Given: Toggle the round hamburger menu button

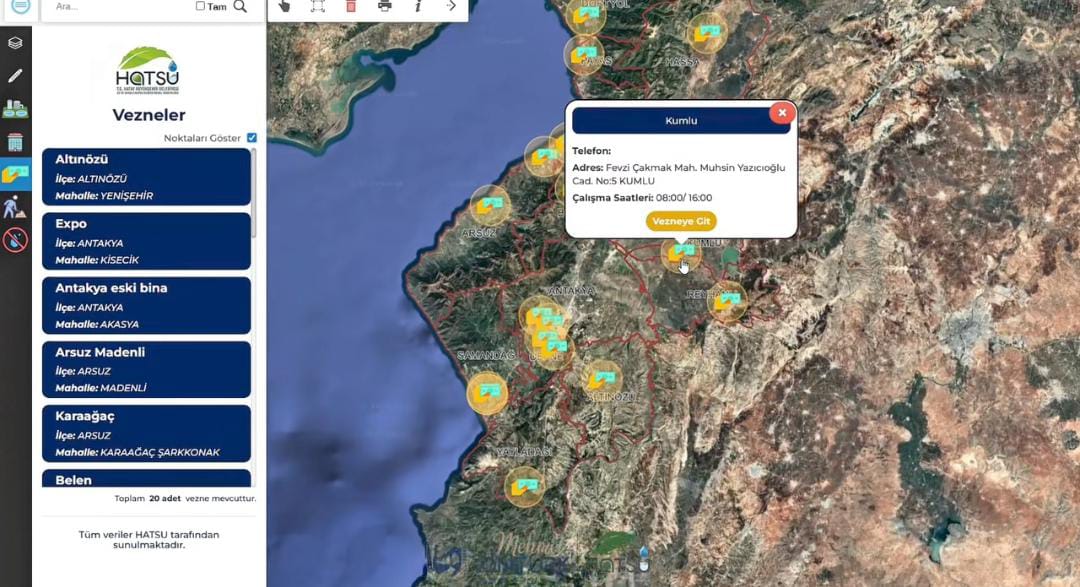Looking at the screenshot, I should coord(20,5).
